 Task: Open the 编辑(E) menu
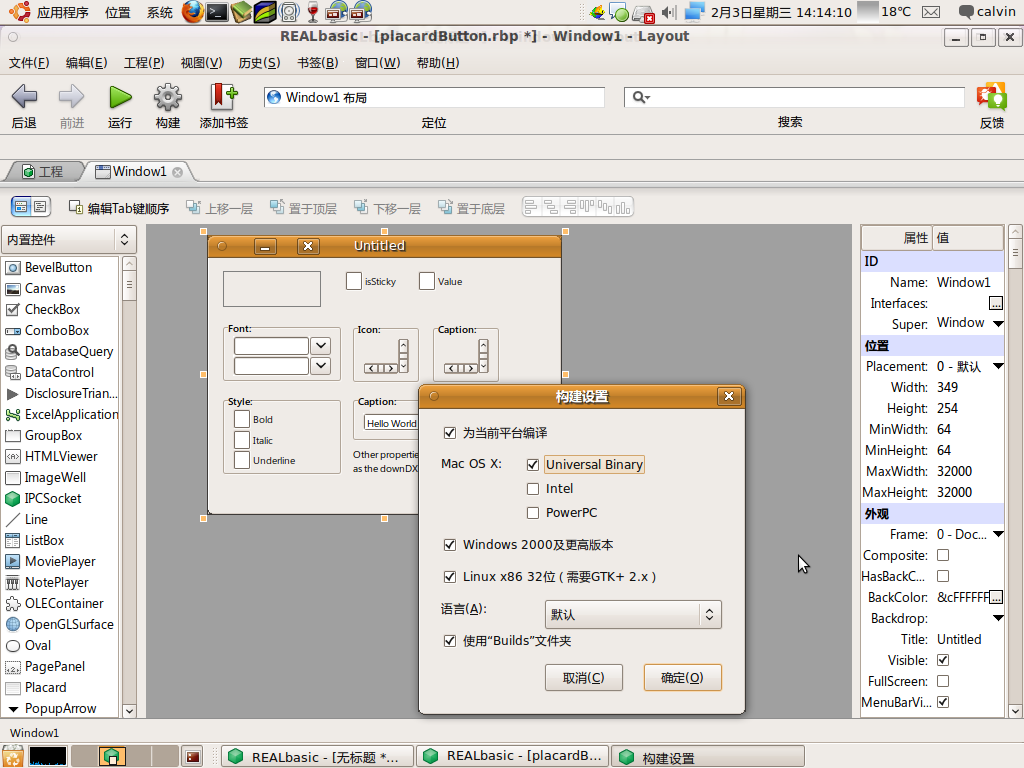coord(86,63)
